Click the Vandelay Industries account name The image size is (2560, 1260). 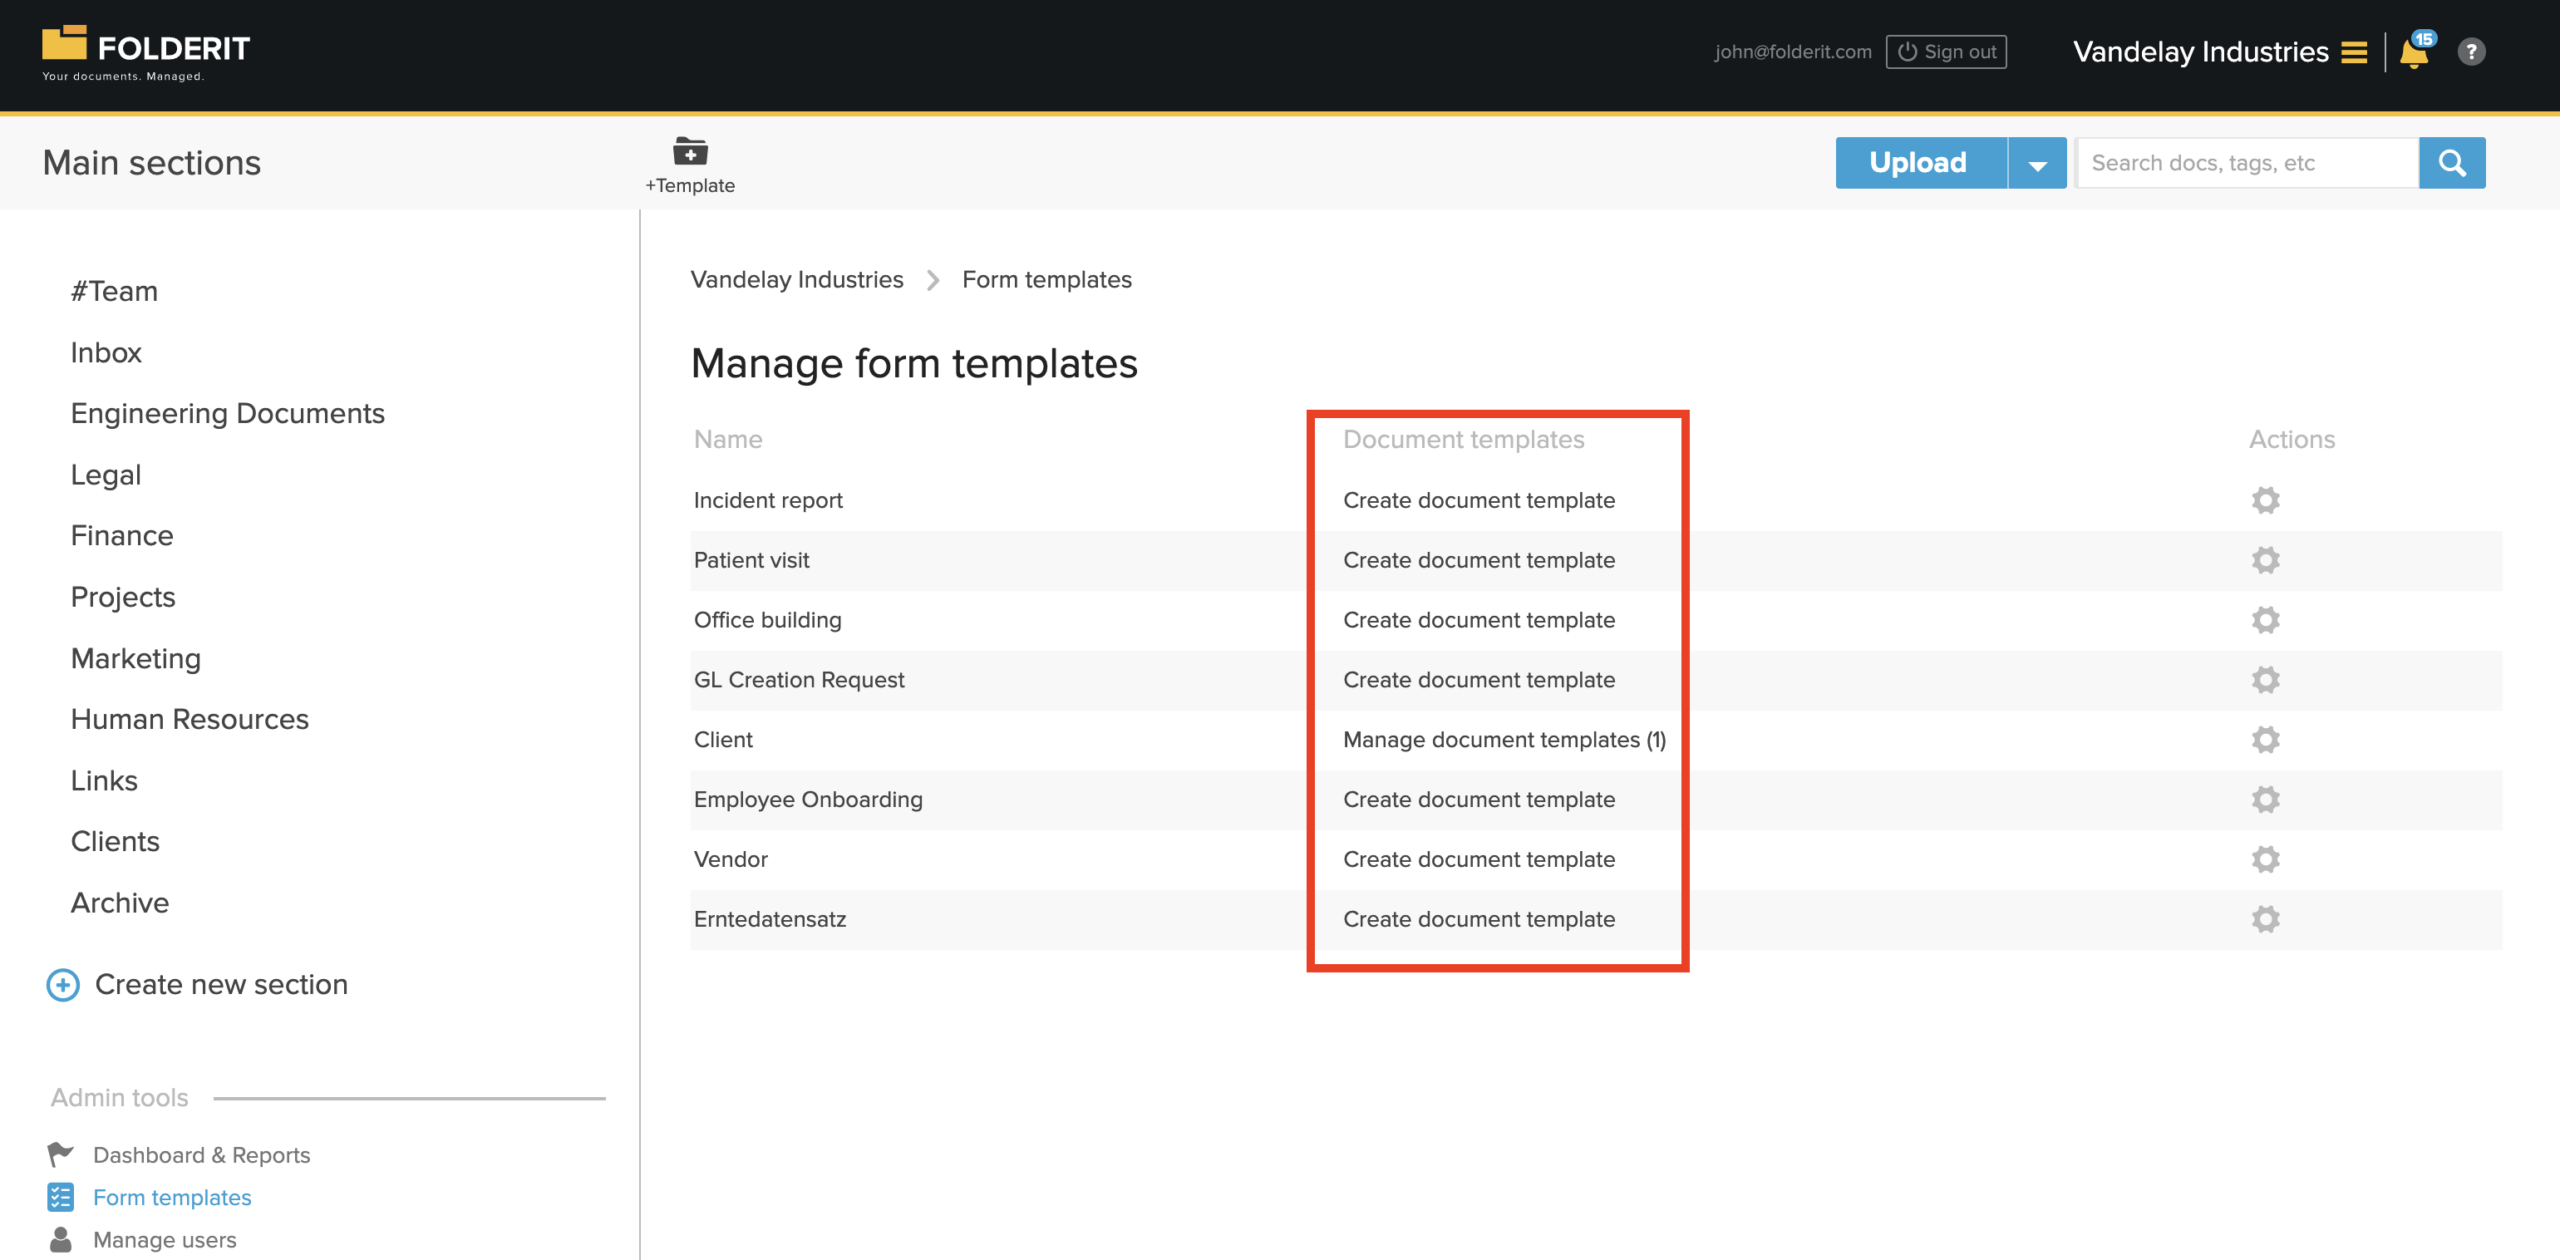pos(2201,52)
